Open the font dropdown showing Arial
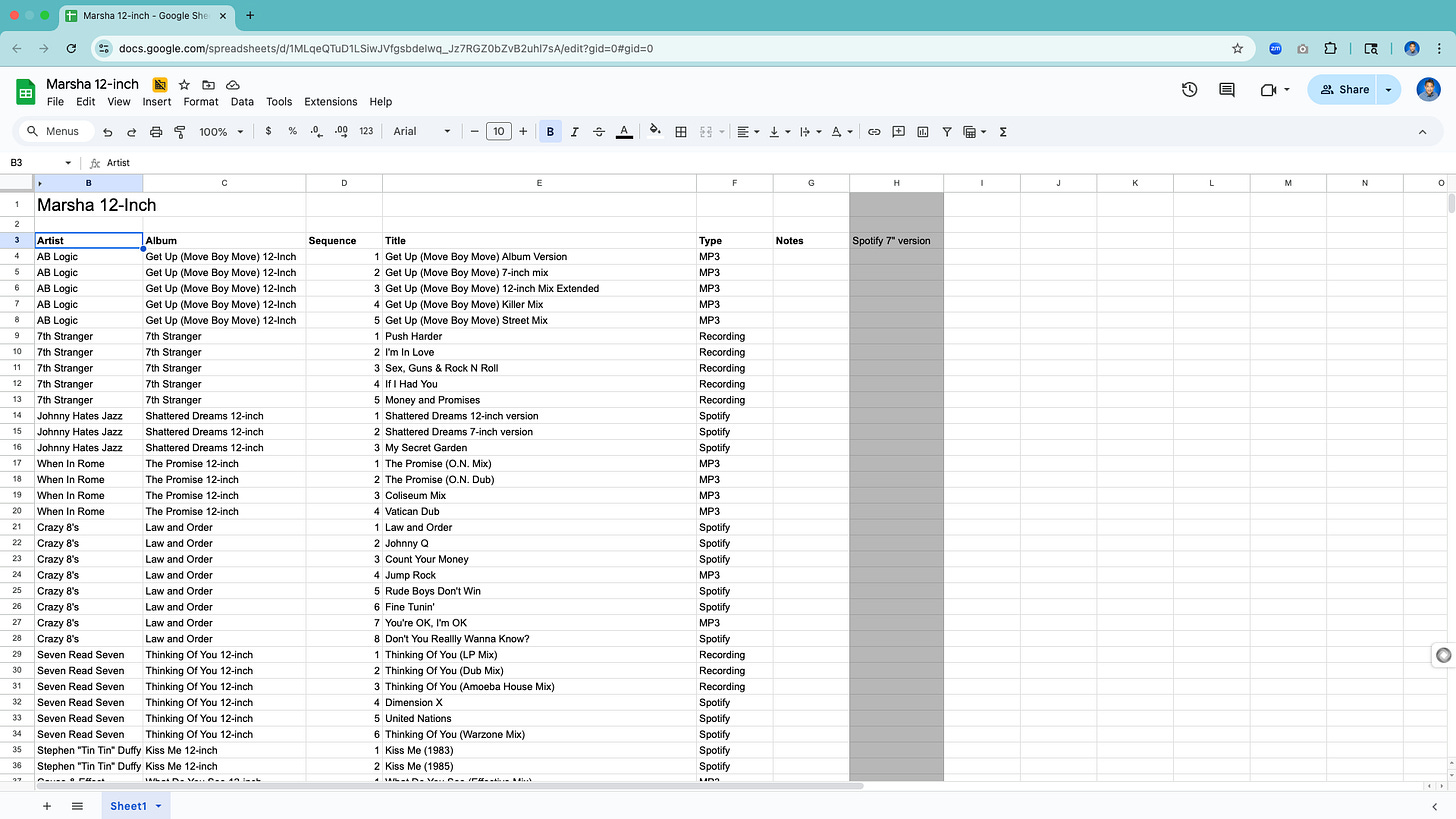1456x819 pixels. (x=417, y=131)
